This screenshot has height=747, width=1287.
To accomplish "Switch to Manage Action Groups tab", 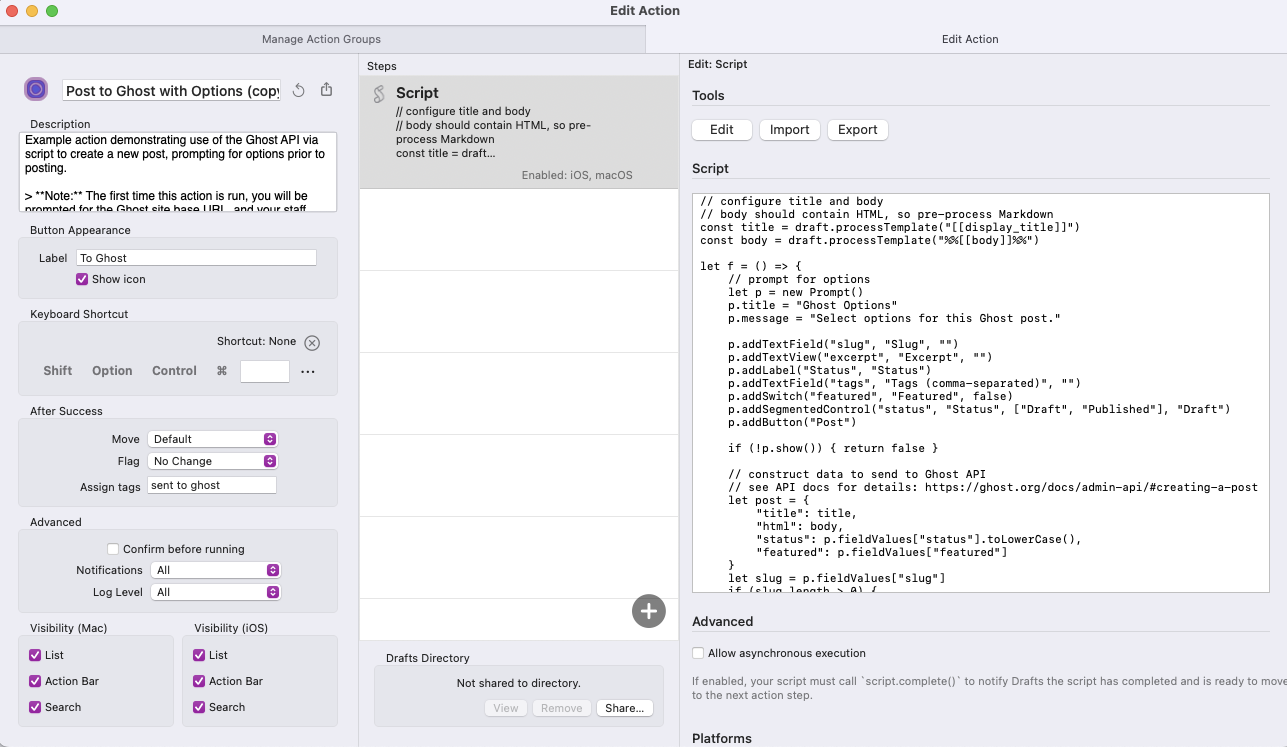I will tap(321, 39).
